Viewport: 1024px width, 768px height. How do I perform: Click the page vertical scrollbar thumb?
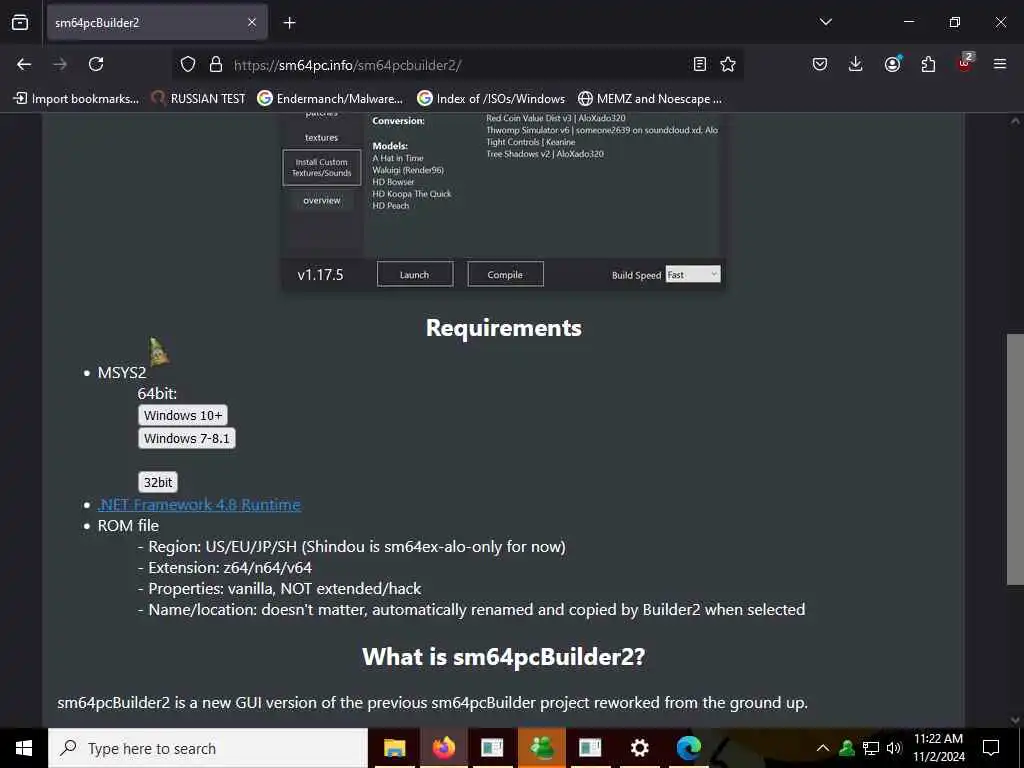click(x=1015, y=459)
